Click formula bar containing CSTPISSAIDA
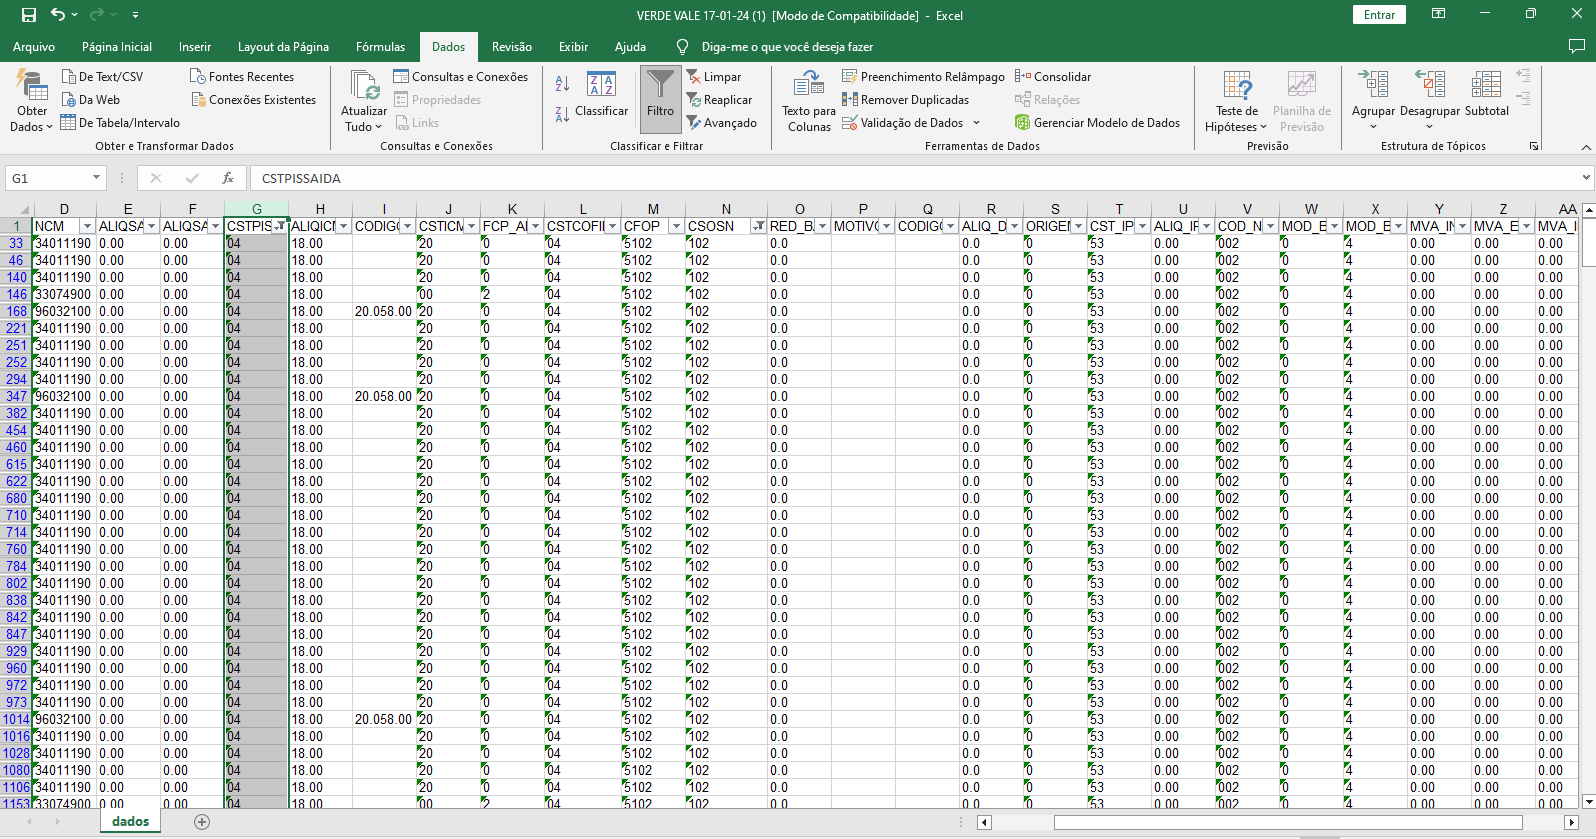The height and width of the screenshot is (839, 1596). pyautogui.click(x=915, y=178)
